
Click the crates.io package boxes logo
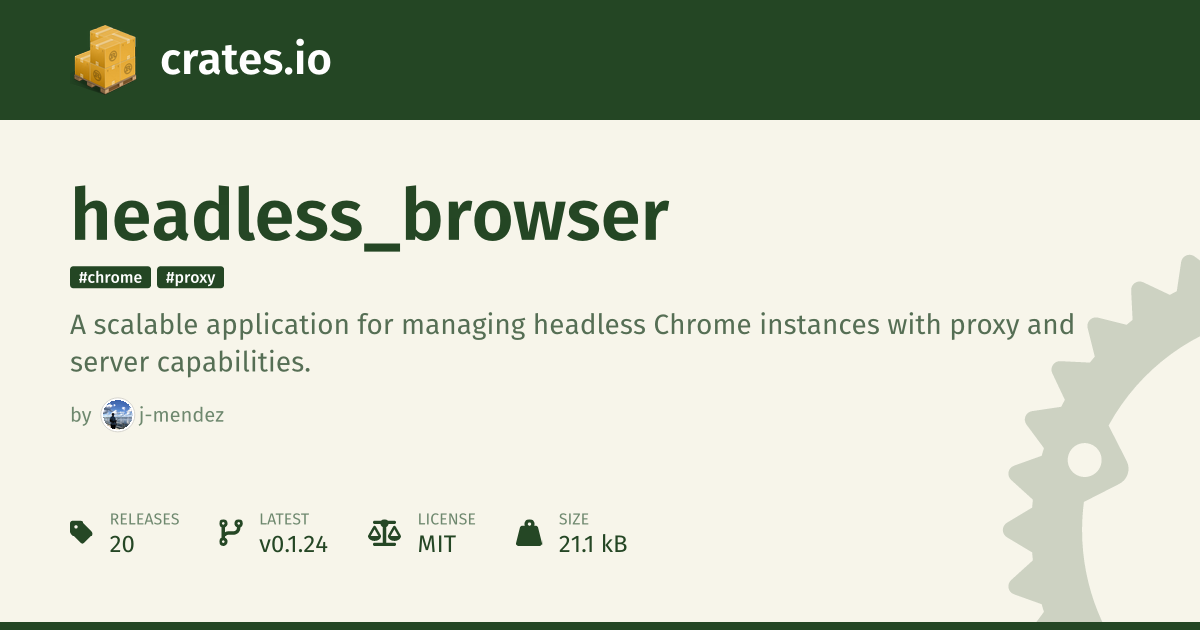[x=104, y=60]
